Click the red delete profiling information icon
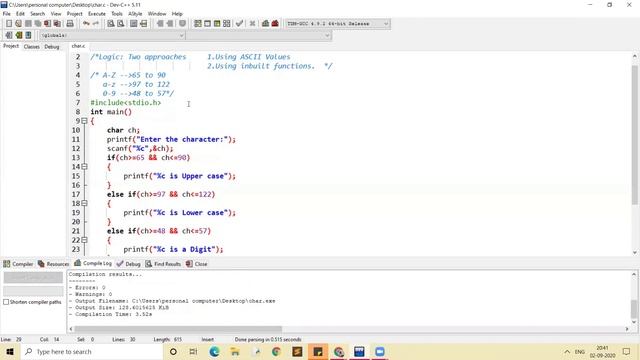Viewport: 640px width, 360px height. coord(275,24)
